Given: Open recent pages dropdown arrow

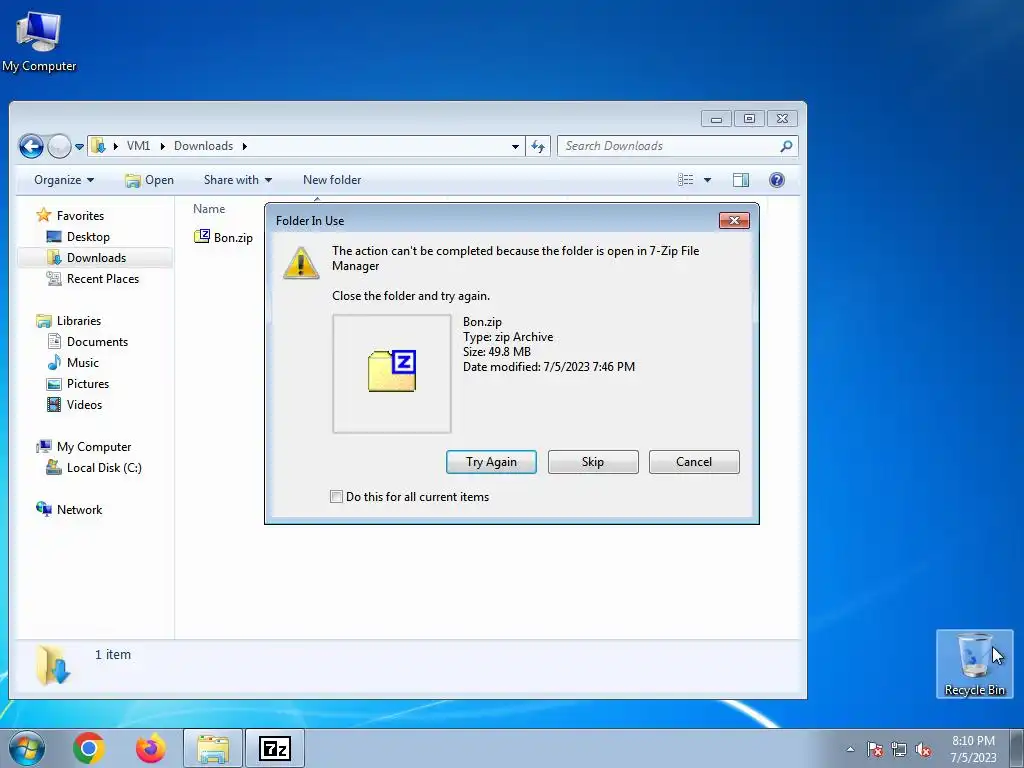Looking at the screenshot, I should click(79, 147).
